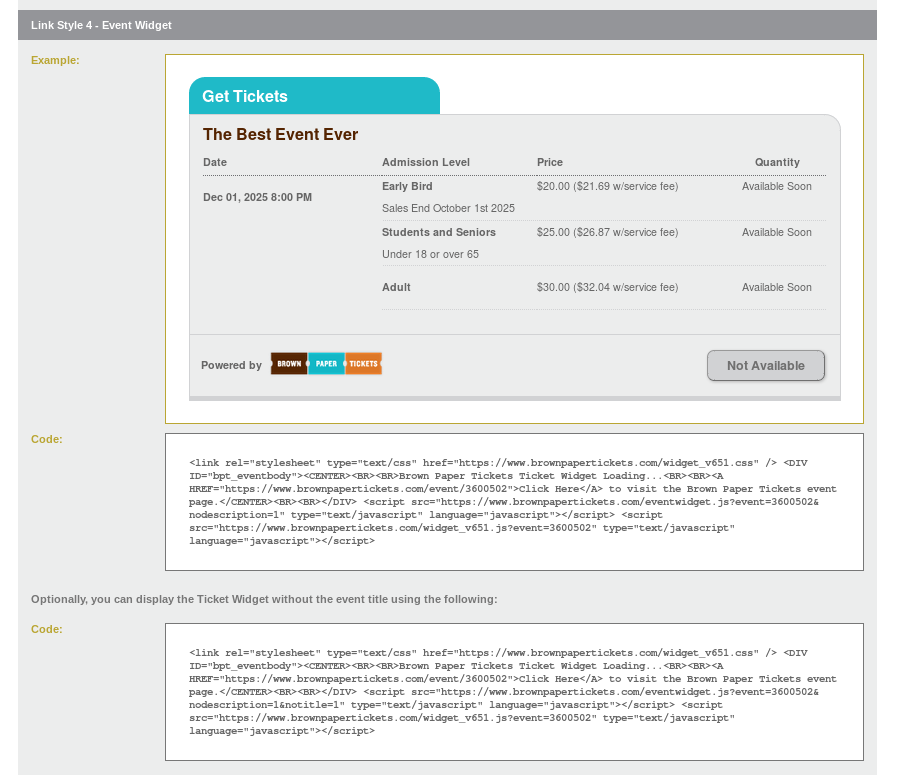Click the Powered by text
The width and height of the screenshot is (898, 775).
[x=231, y=365]
